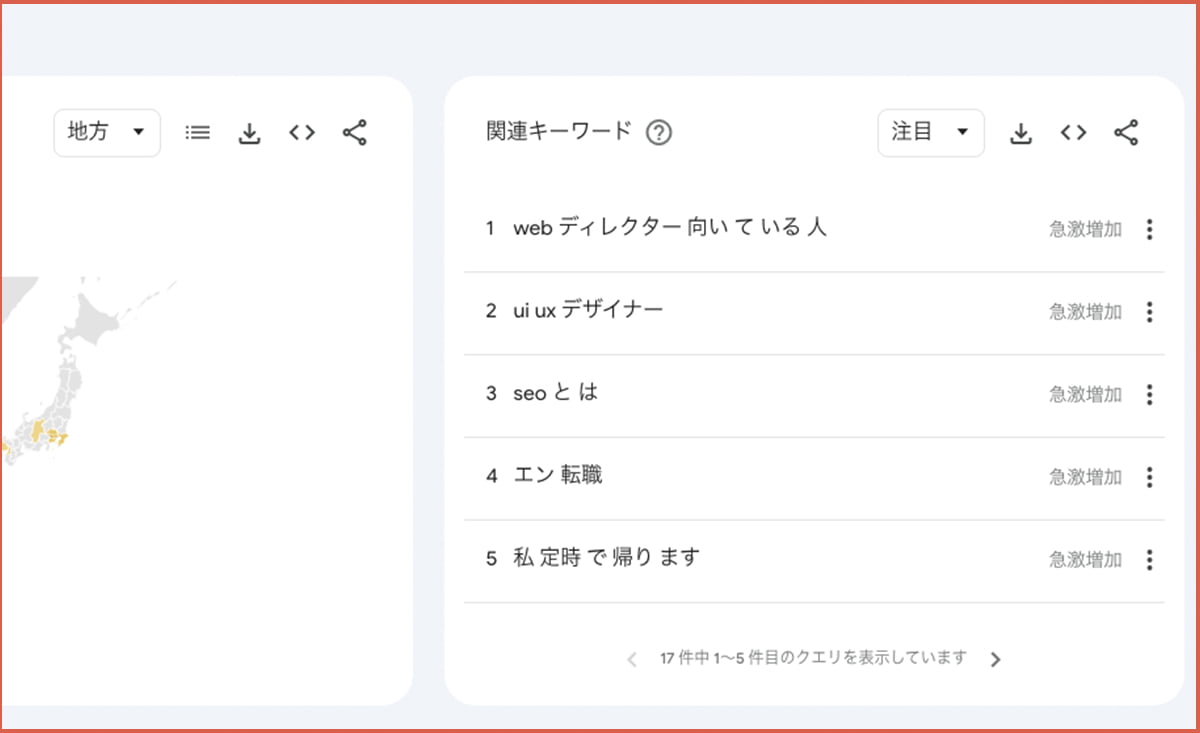Open more options menu for 'seo とは'
This screenshot has height=733, width=1200.
[1149, 395]
